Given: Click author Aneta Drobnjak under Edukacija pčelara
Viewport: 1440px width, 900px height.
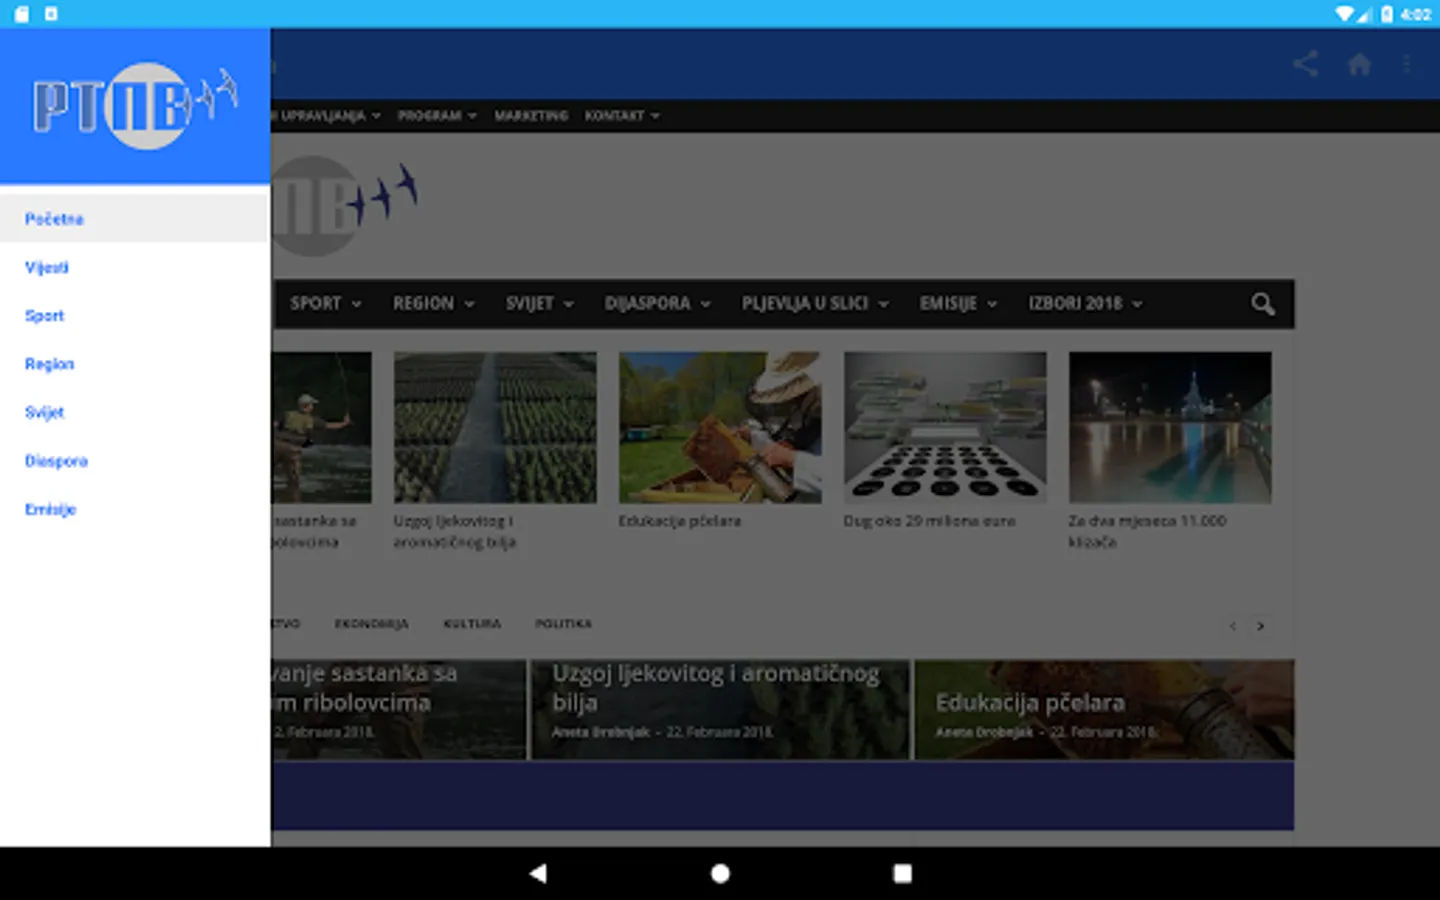Looking at the screenshot, I should (x=984, y=733).
